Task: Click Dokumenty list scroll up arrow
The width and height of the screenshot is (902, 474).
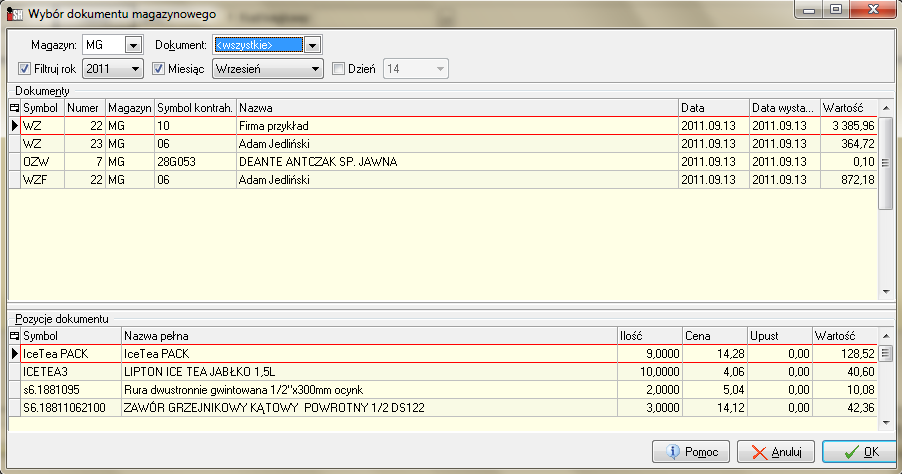Action: [x=886, y=108]
